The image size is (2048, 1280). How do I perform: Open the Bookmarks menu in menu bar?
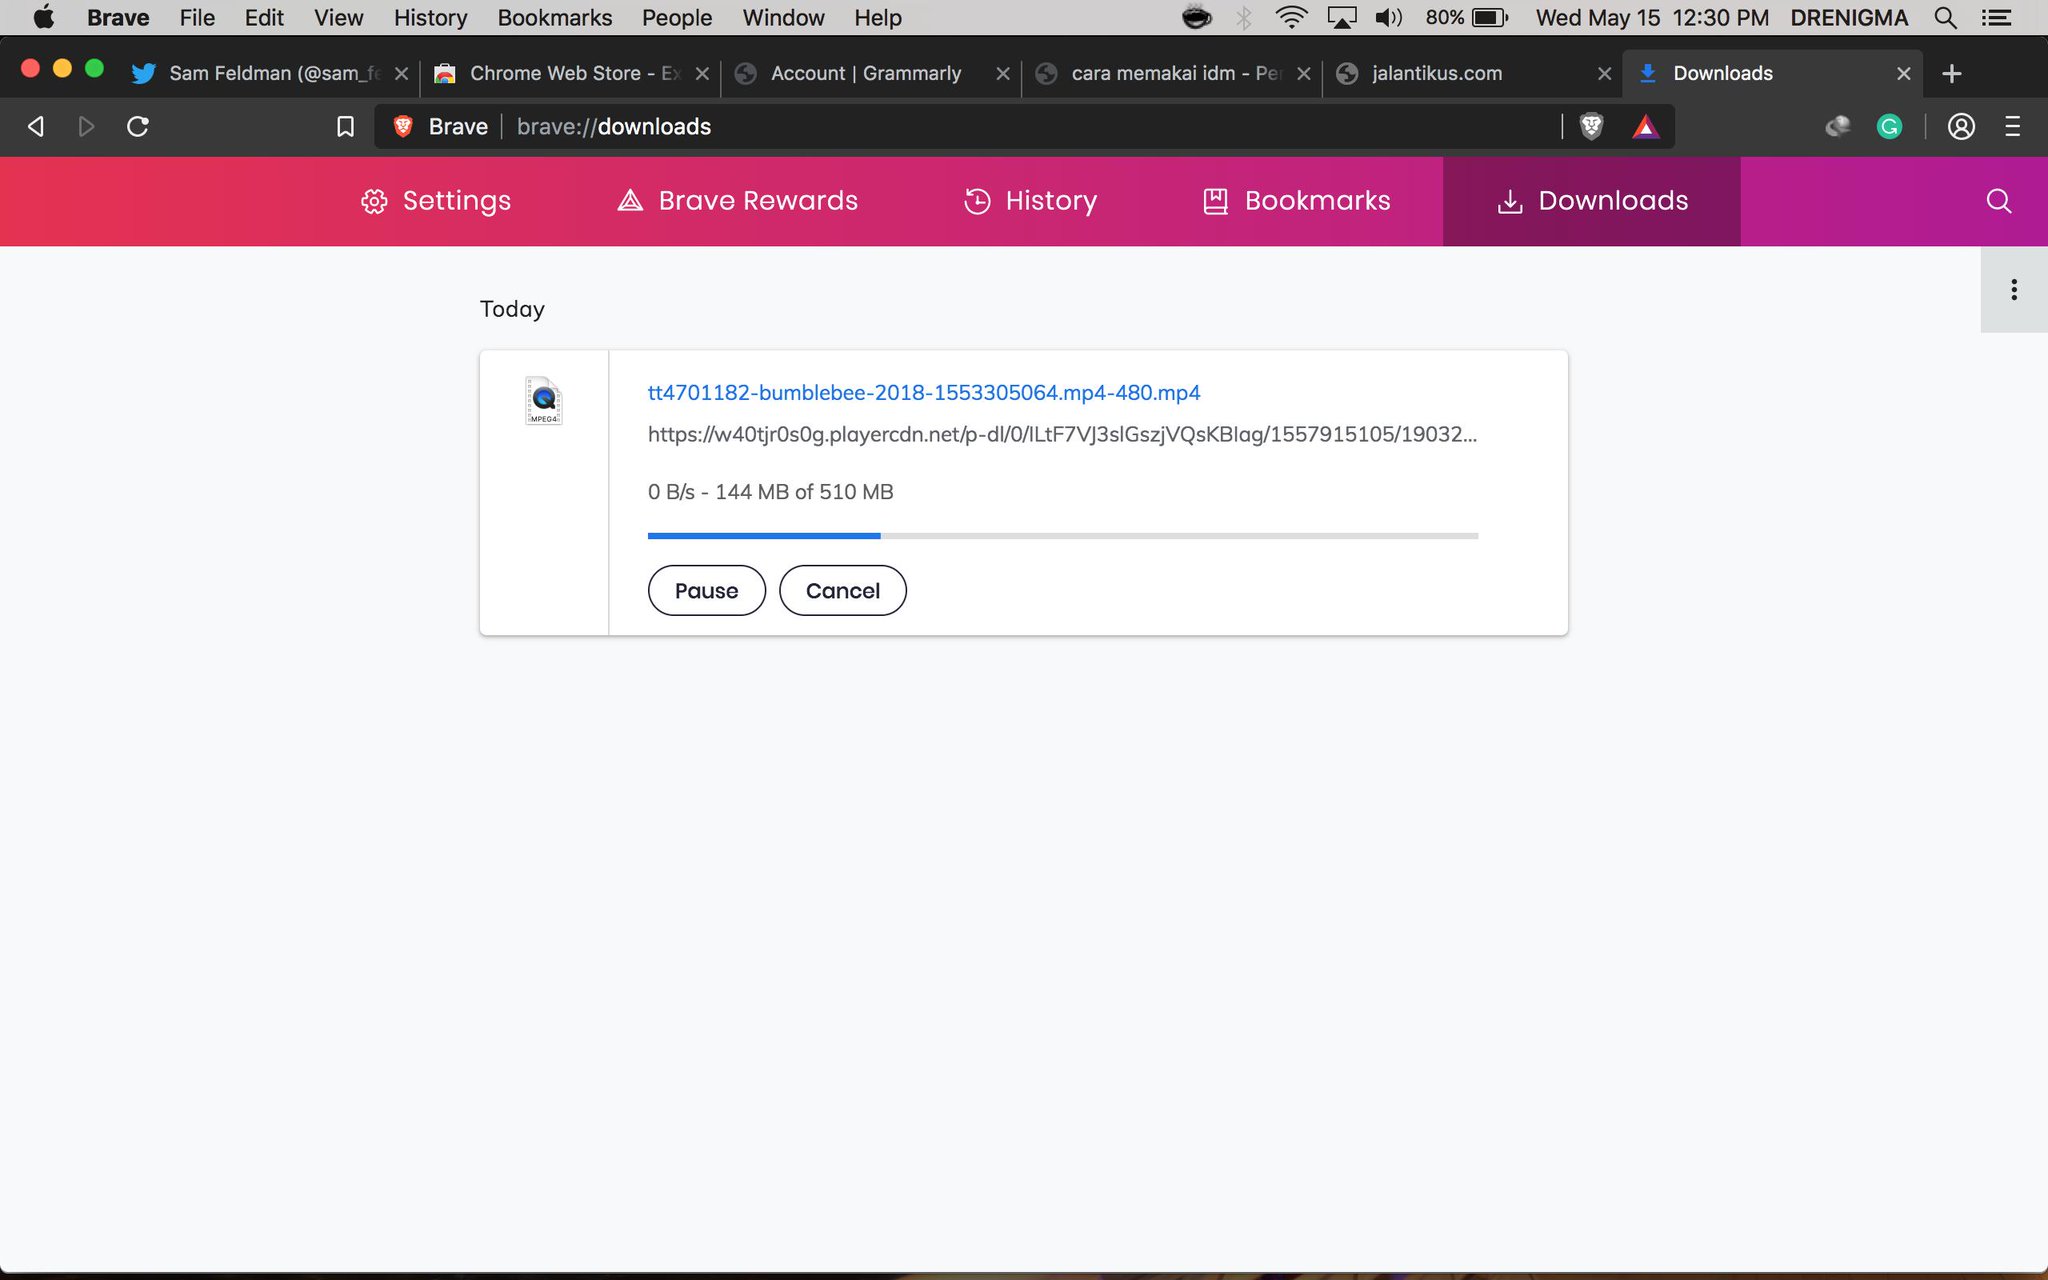pyautogui.click(x=554, y=18)
